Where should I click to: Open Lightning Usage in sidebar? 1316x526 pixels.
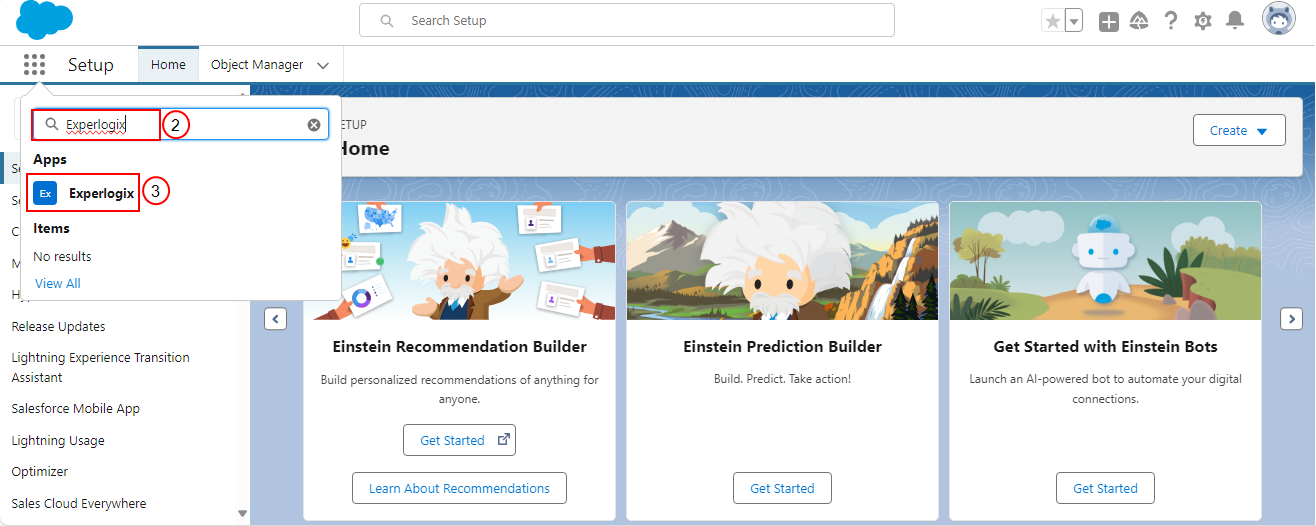[x=58, y=440]
